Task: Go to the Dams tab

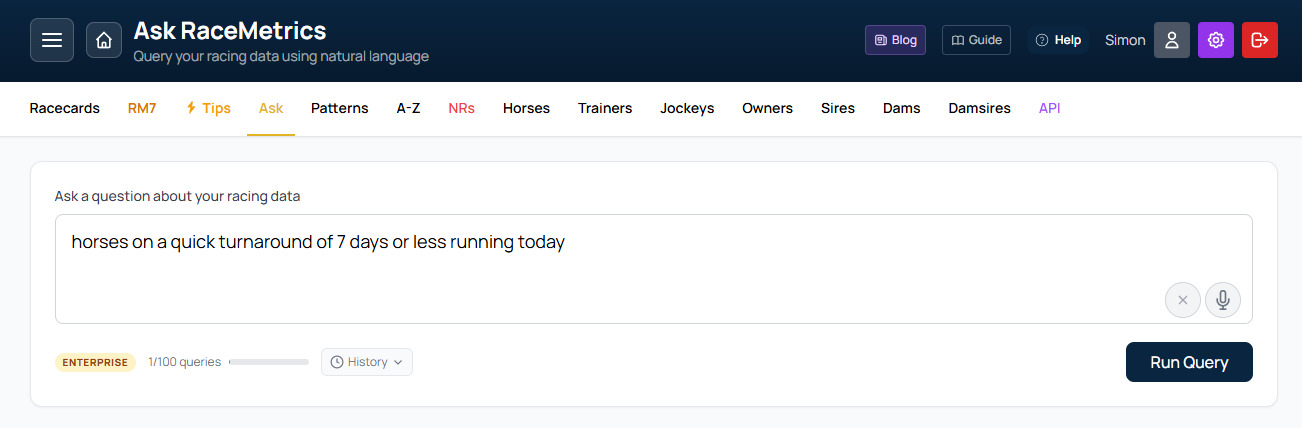Action: coord(902,108)
